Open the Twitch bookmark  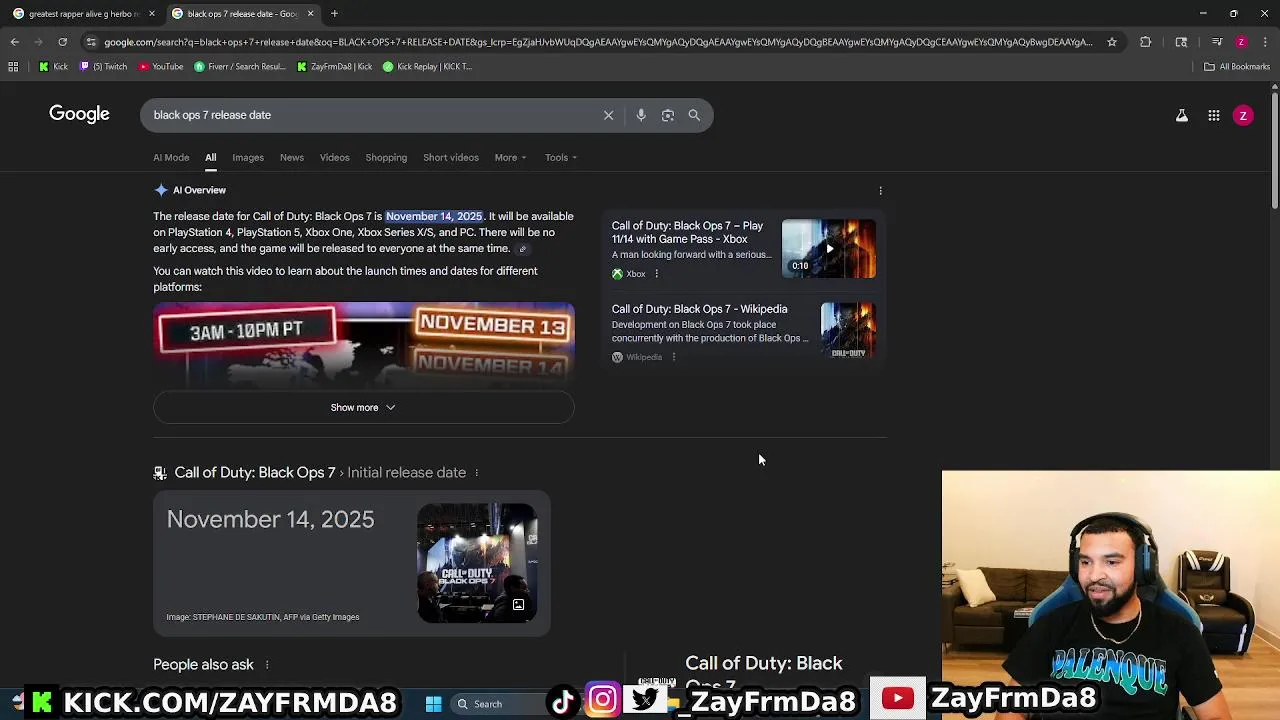point(103,67)
